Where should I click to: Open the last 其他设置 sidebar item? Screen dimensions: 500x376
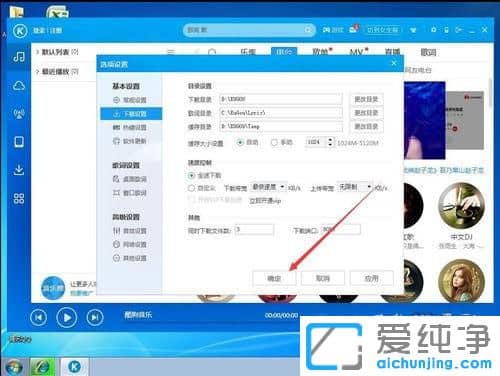(x=130, y=258)
